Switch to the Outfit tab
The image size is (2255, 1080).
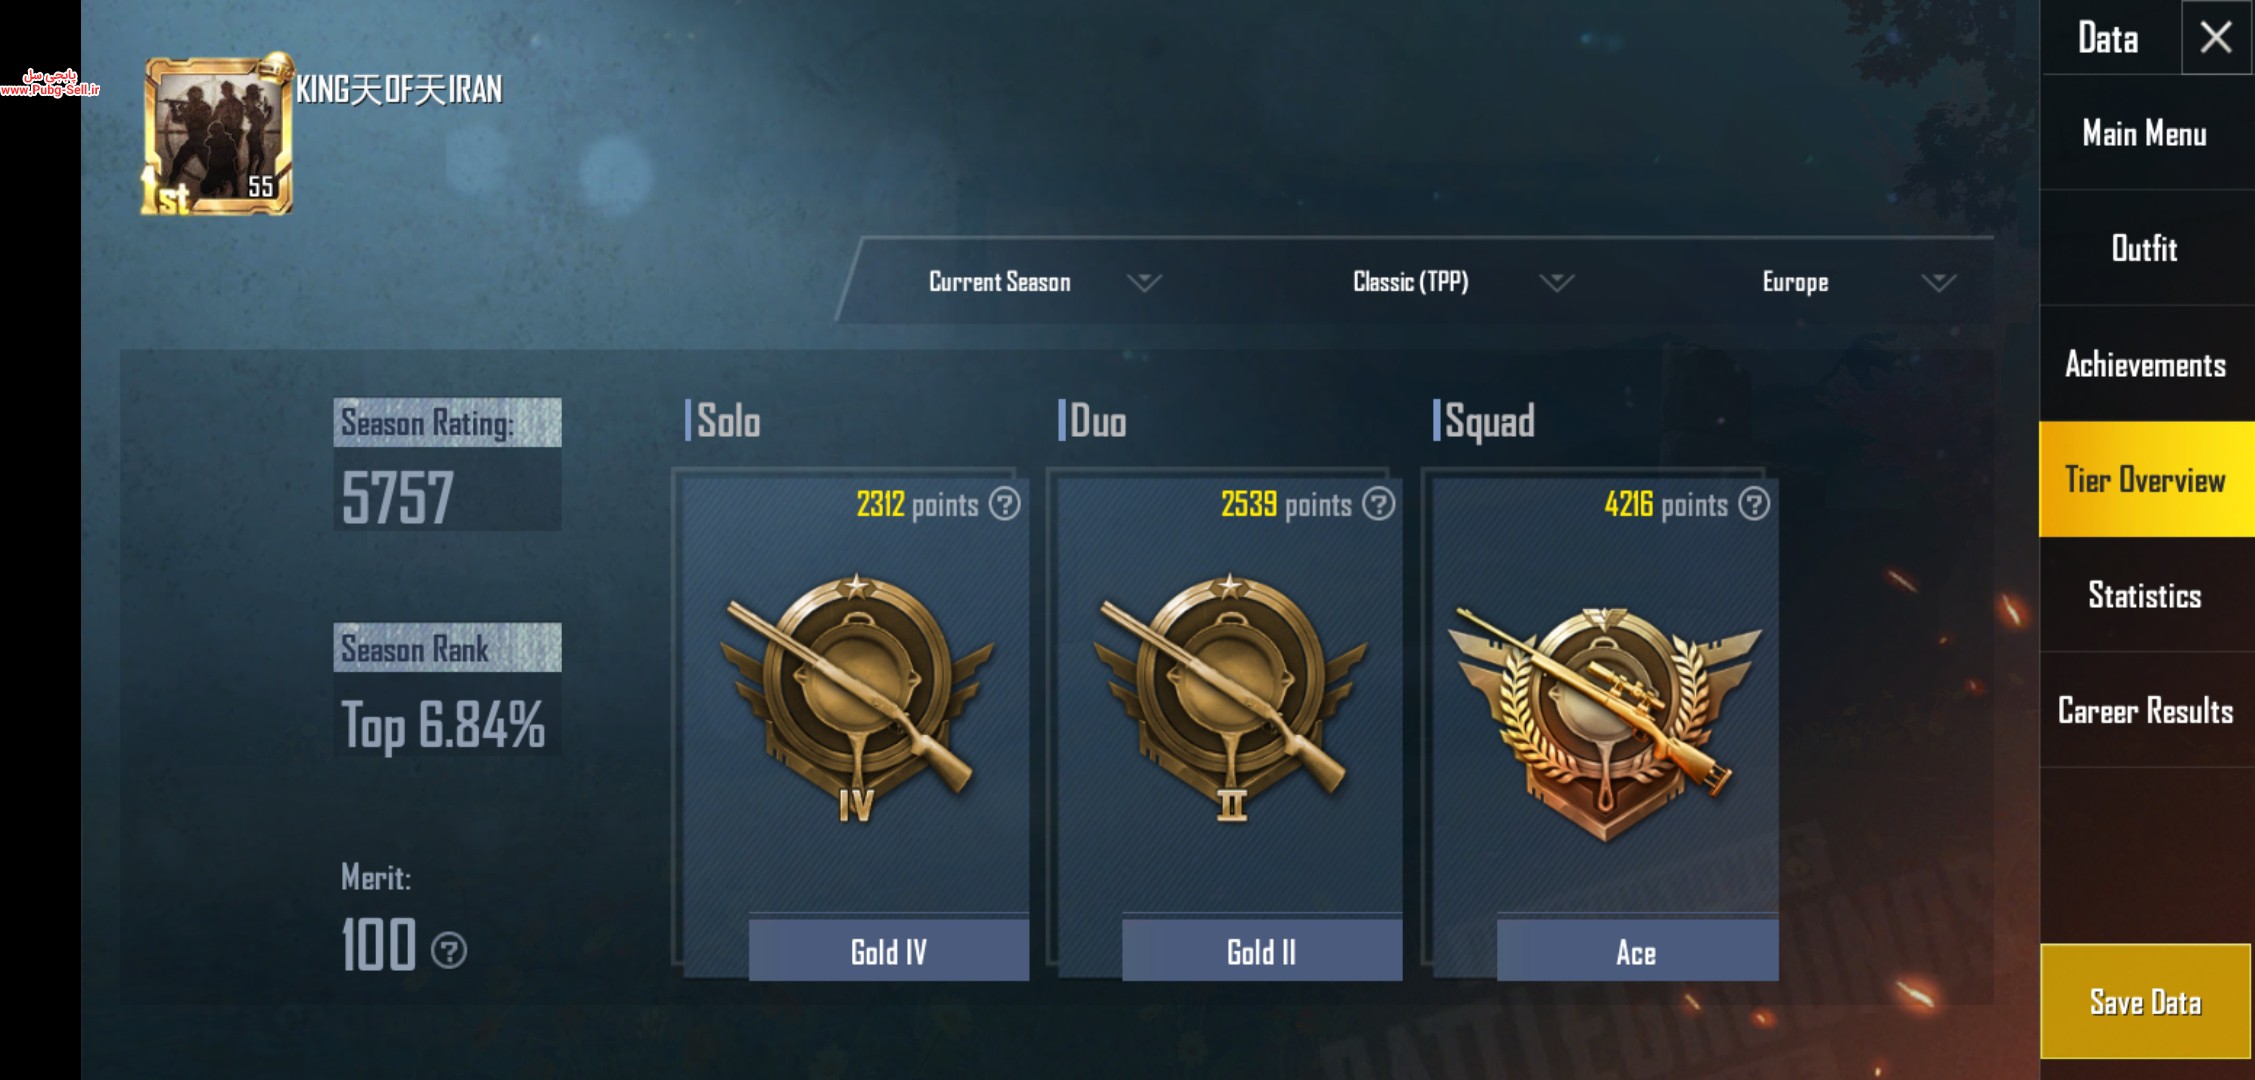coord(2146,248)
